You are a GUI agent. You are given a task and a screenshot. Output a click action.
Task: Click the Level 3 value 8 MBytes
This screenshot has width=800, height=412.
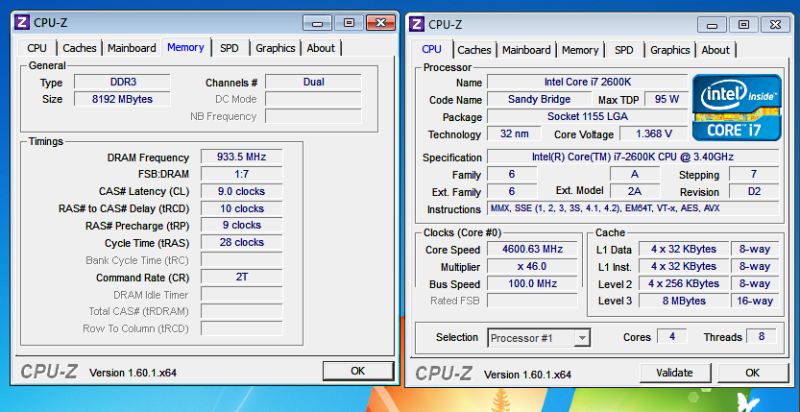click(683, 300)
